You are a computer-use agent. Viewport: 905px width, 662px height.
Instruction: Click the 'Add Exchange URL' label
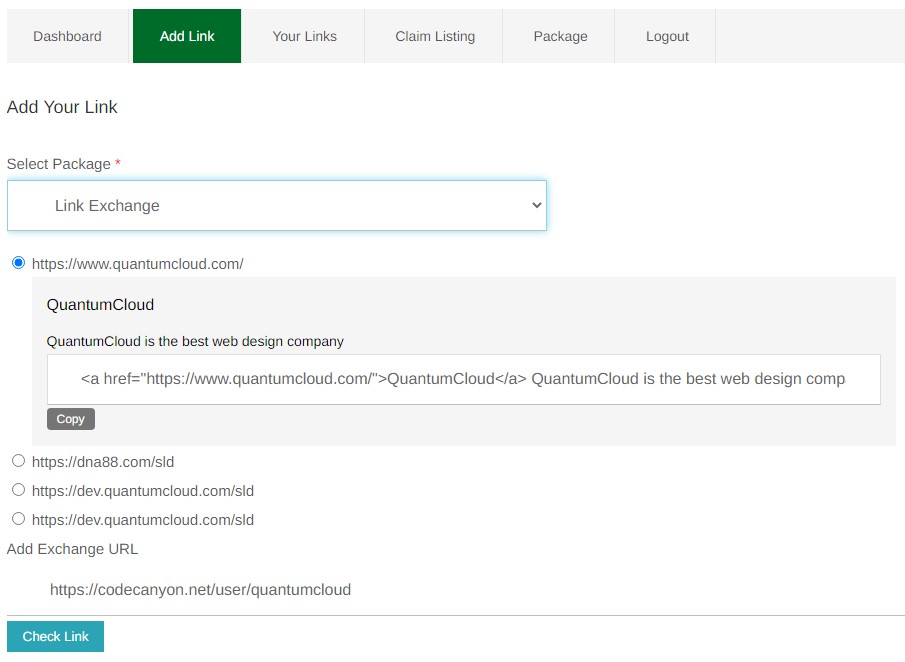72,549
